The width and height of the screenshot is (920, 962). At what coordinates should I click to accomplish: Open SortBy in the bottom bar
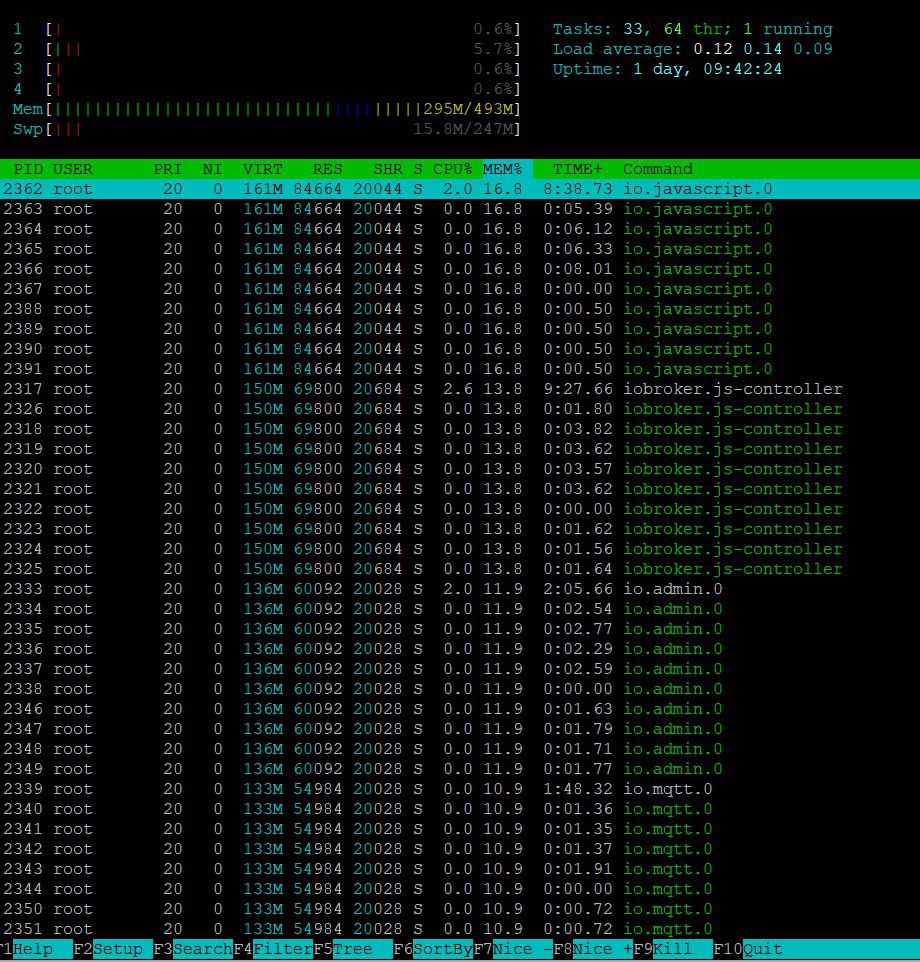click(443, 949)
